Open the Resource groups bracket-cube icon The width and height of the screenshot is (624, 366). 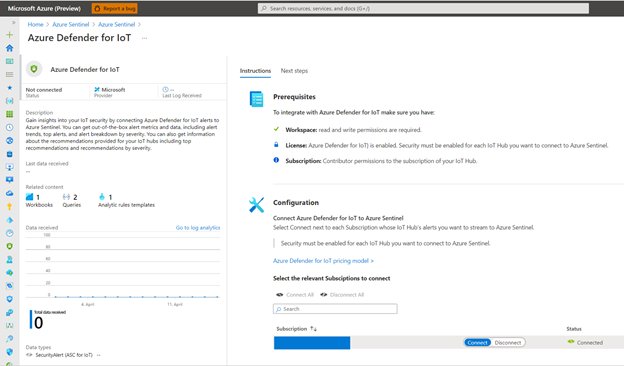(10, 101)
